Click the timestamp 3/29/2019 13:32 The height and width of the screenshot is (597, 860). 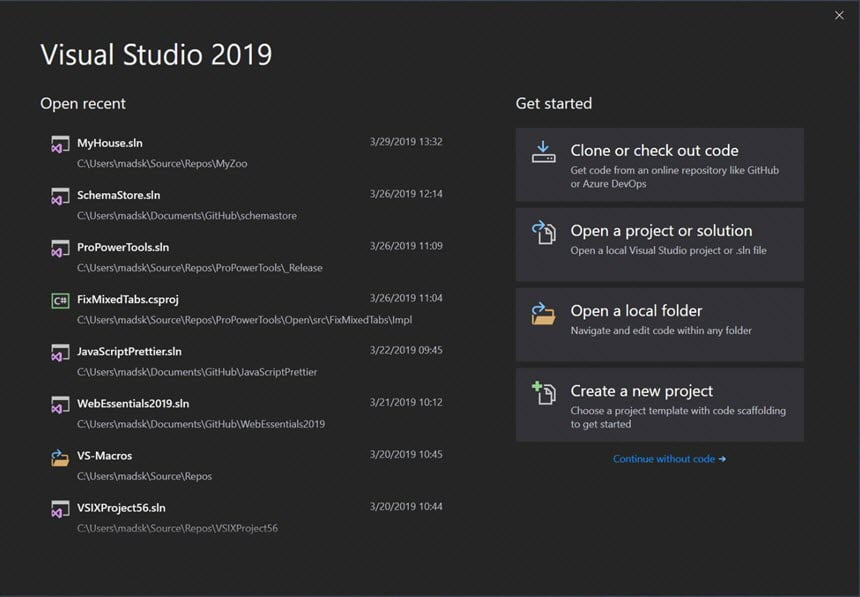click(x=406, y=142)
